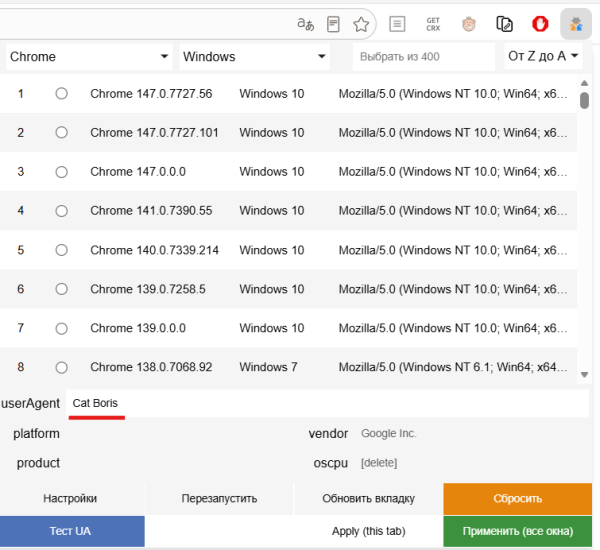Screen dimensions: 600x550
Task: Click row number 6 in the list
Action: coord(21,289)
